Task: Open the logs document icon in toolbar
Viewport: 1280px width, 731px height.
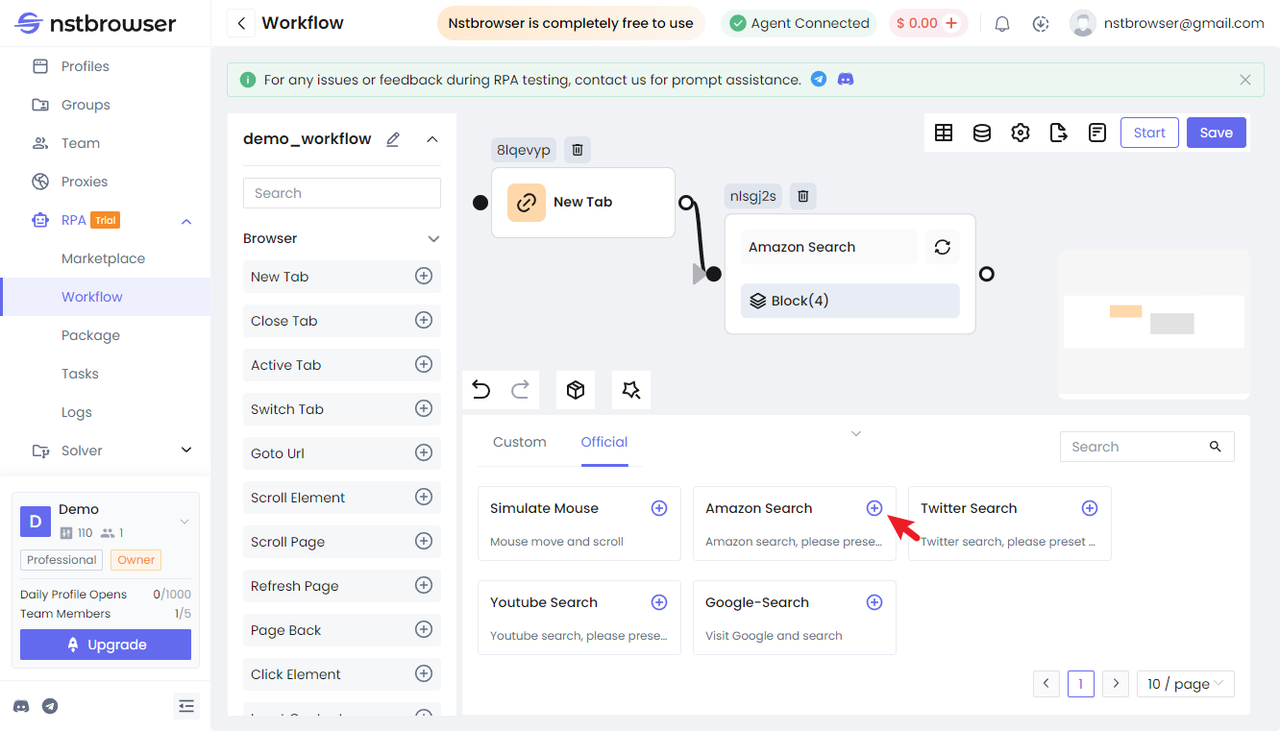Action: [1097, 133]
